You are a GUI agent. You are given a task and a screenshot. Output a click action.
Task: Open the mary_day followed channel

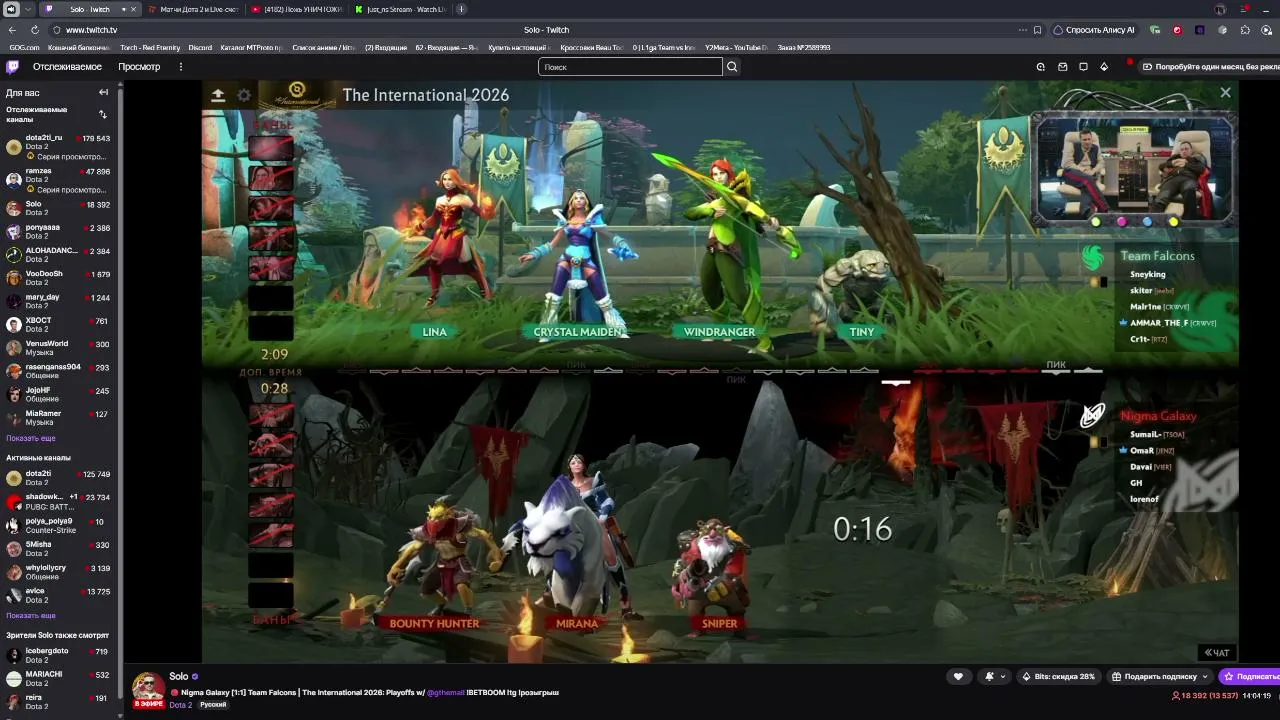tap(58, 301)
